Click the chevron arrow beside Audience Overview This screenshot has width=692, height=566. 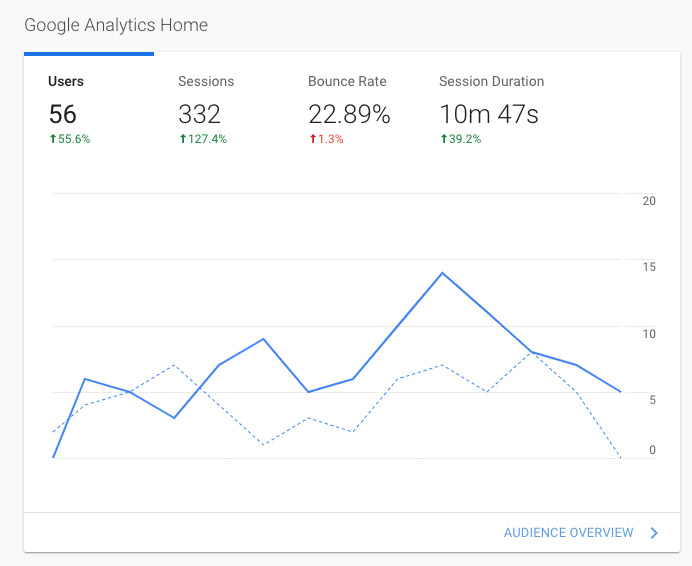[654, 533]
